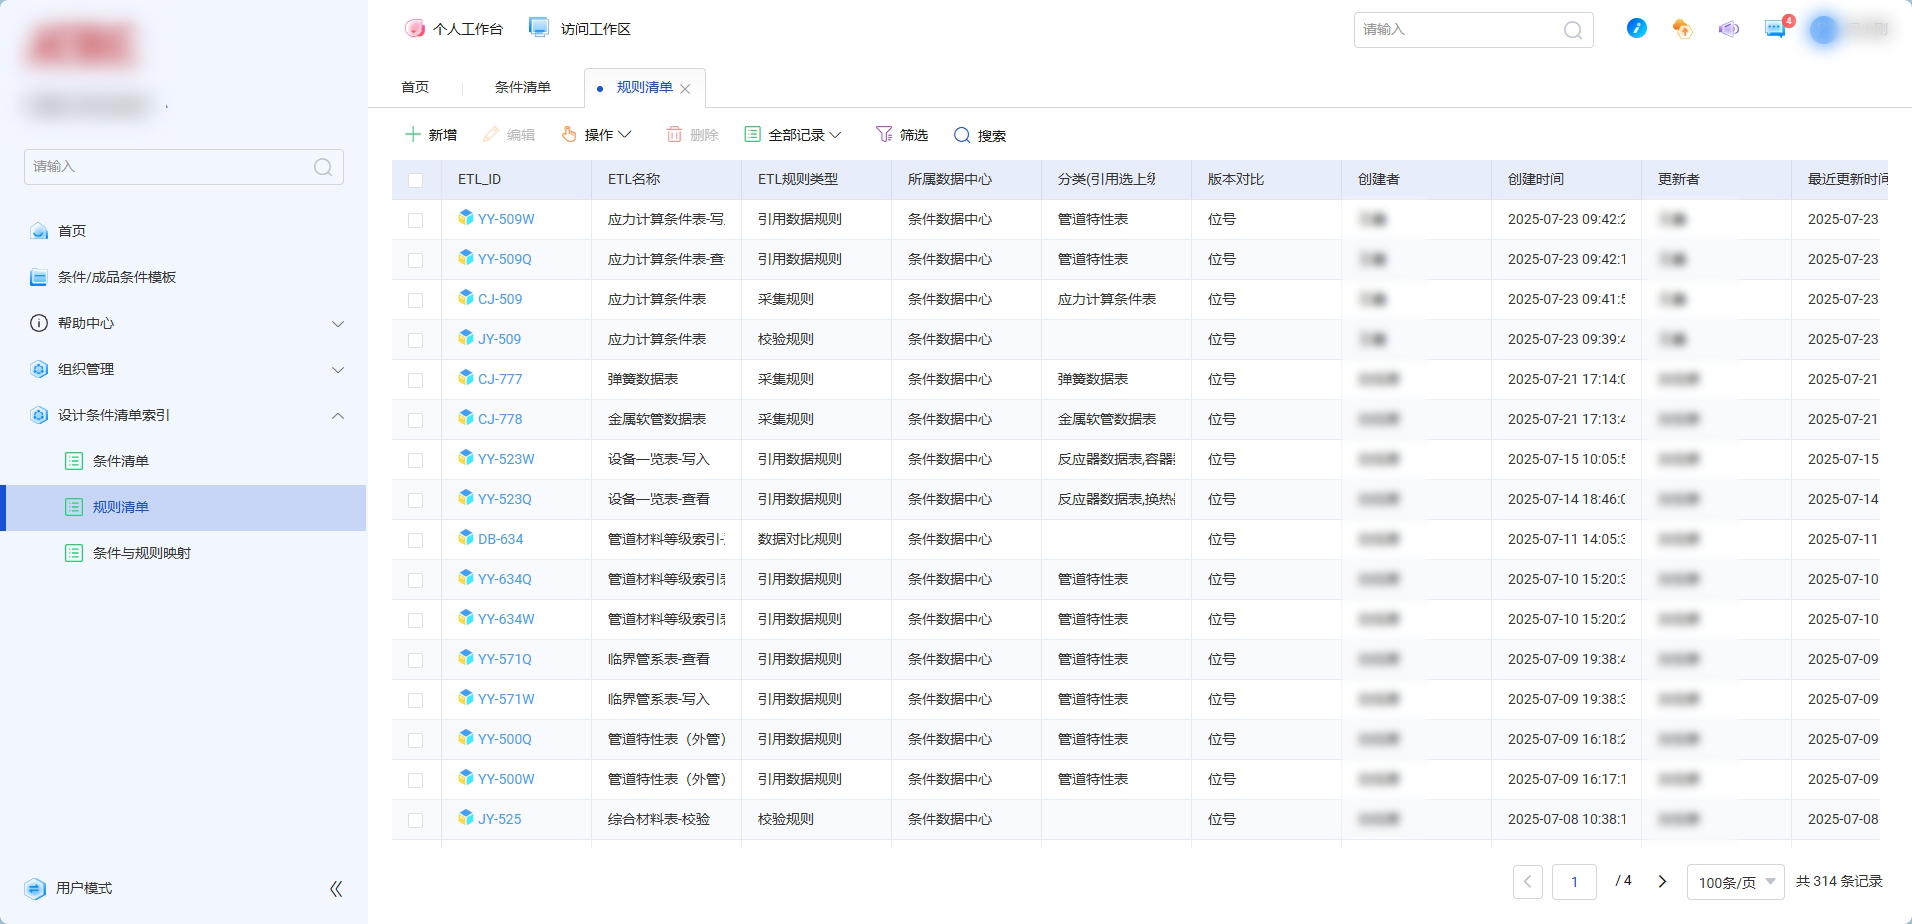
Task: Collapse the 设计条件清单索引 chevron
Action: (x=338, y=415)
